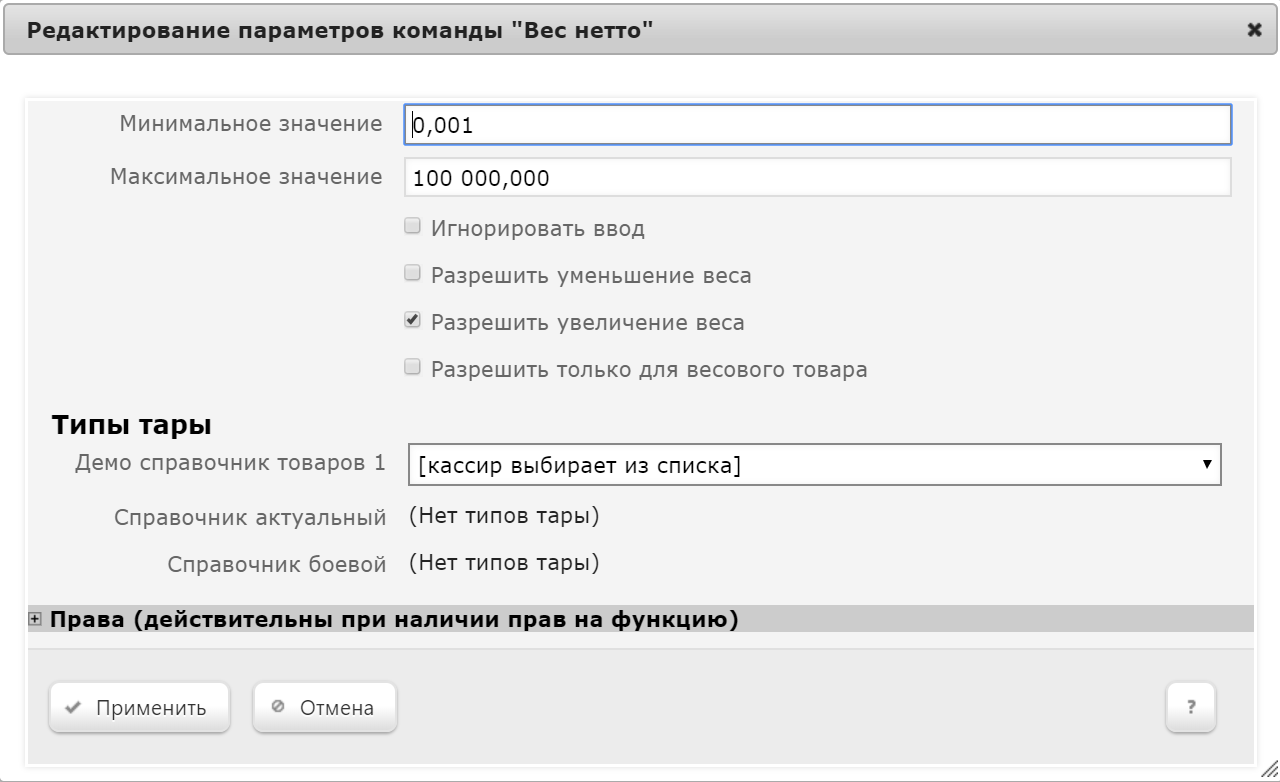
Task: Click the dialog title bar text
Action: pyautogui.click(x=340, y=31)
